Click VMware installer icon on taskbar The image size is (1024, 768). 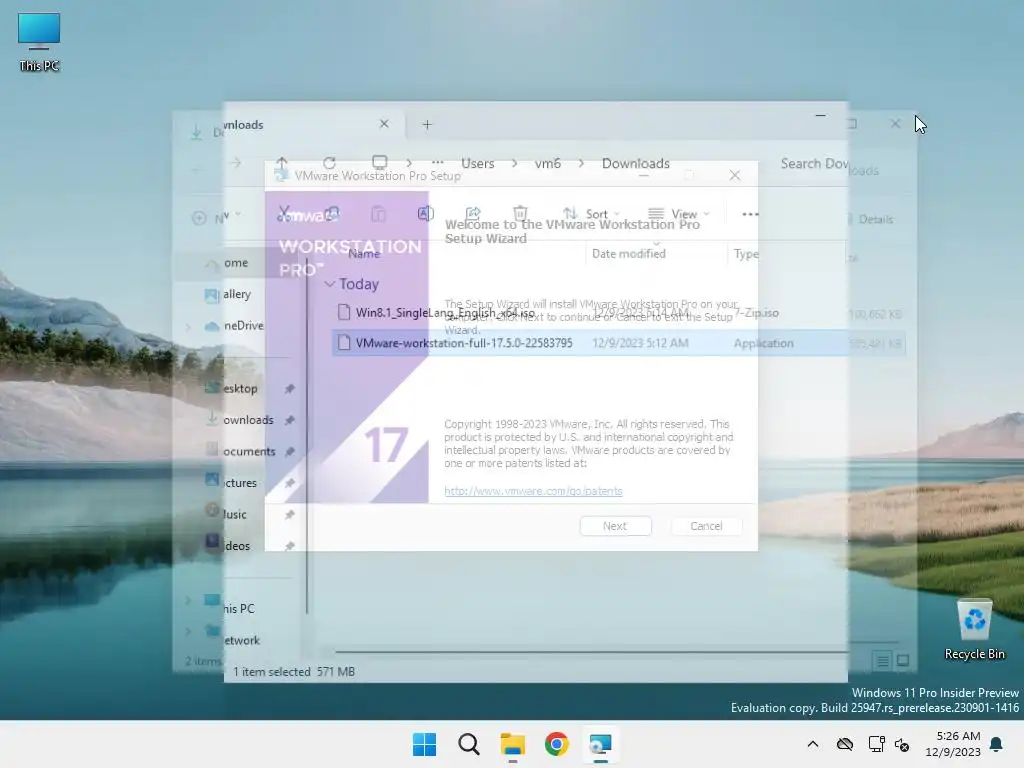click(600, 744)
